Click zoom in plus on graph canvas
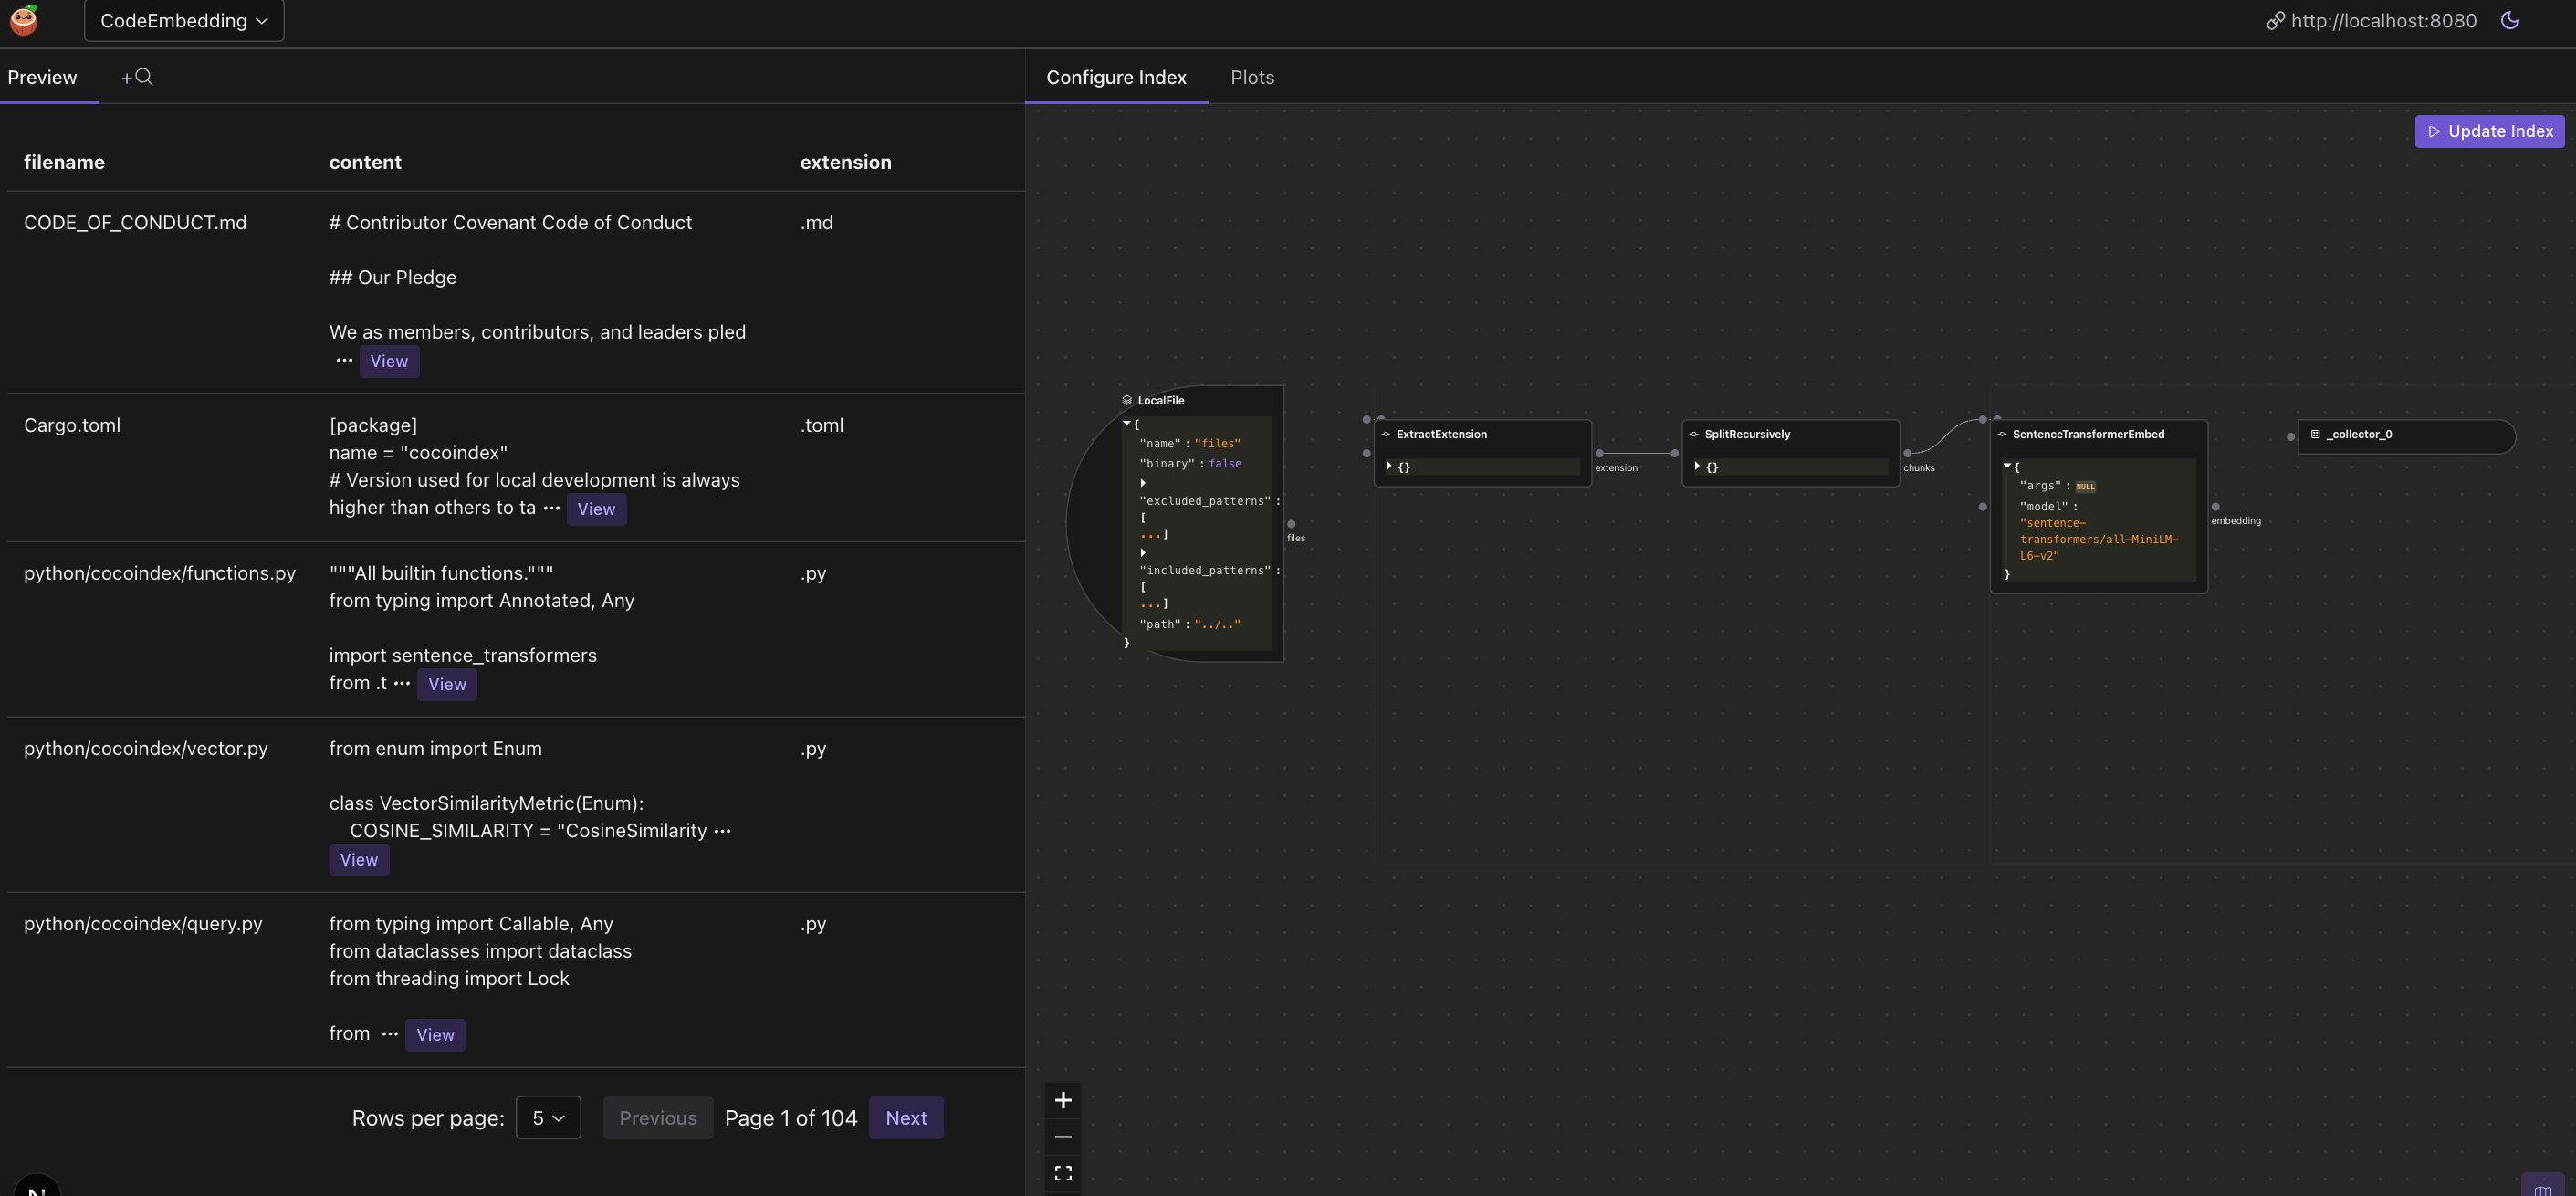Image resolution: width=2576 pixels, height=1196 pixels. [1063, 1100]
